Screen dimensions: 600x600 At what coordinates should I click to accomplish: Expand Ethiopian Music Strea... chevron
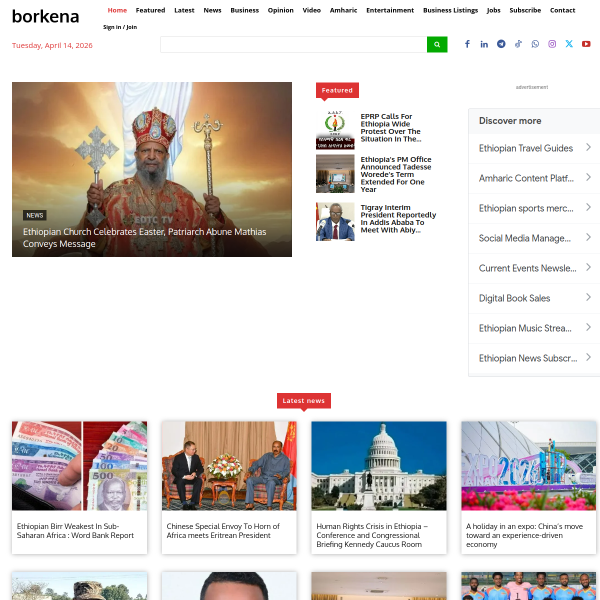coord(588,328)
